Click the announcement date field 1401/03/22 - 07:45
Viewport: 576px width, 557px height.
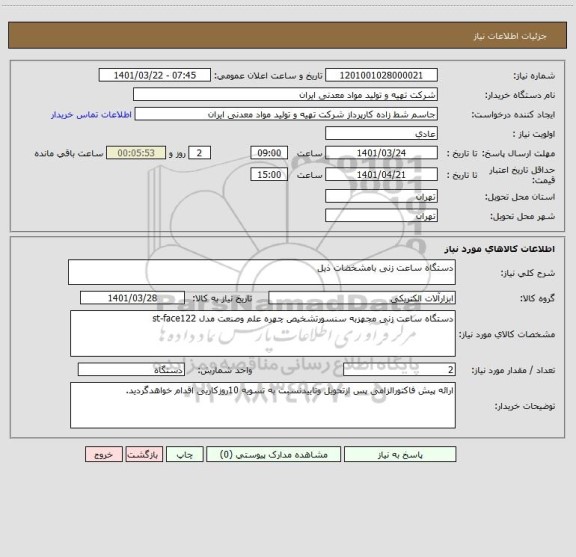click(x=155, y=75)
